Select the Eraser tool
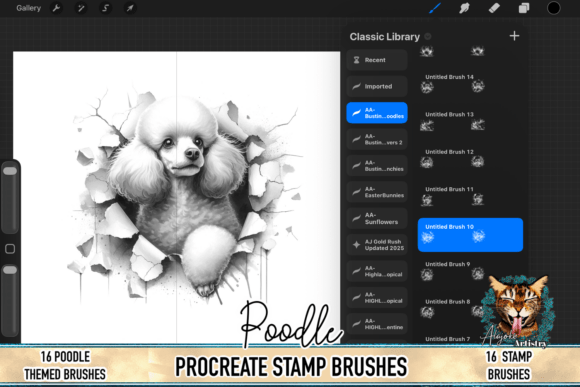The height and width of the screenshot is (387, 580). [x=494, y=8]
